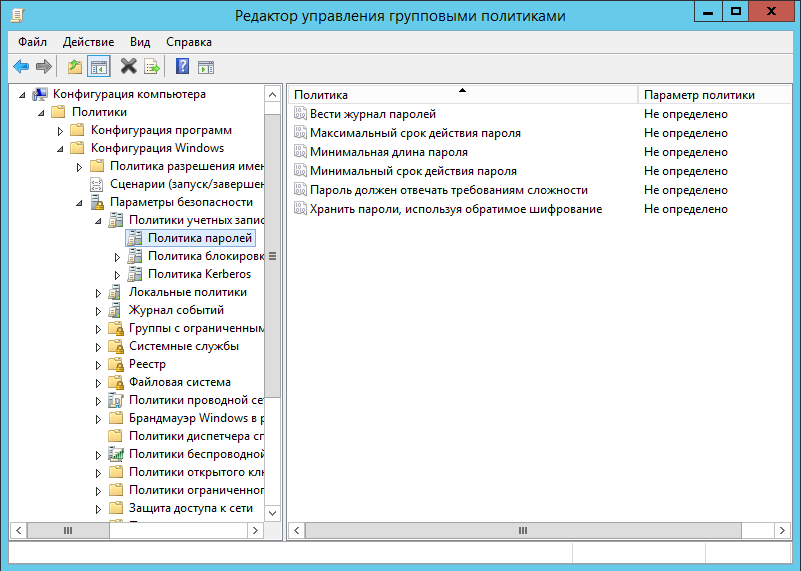Open the Действие menu
The image size is (801, 571).
88,42
